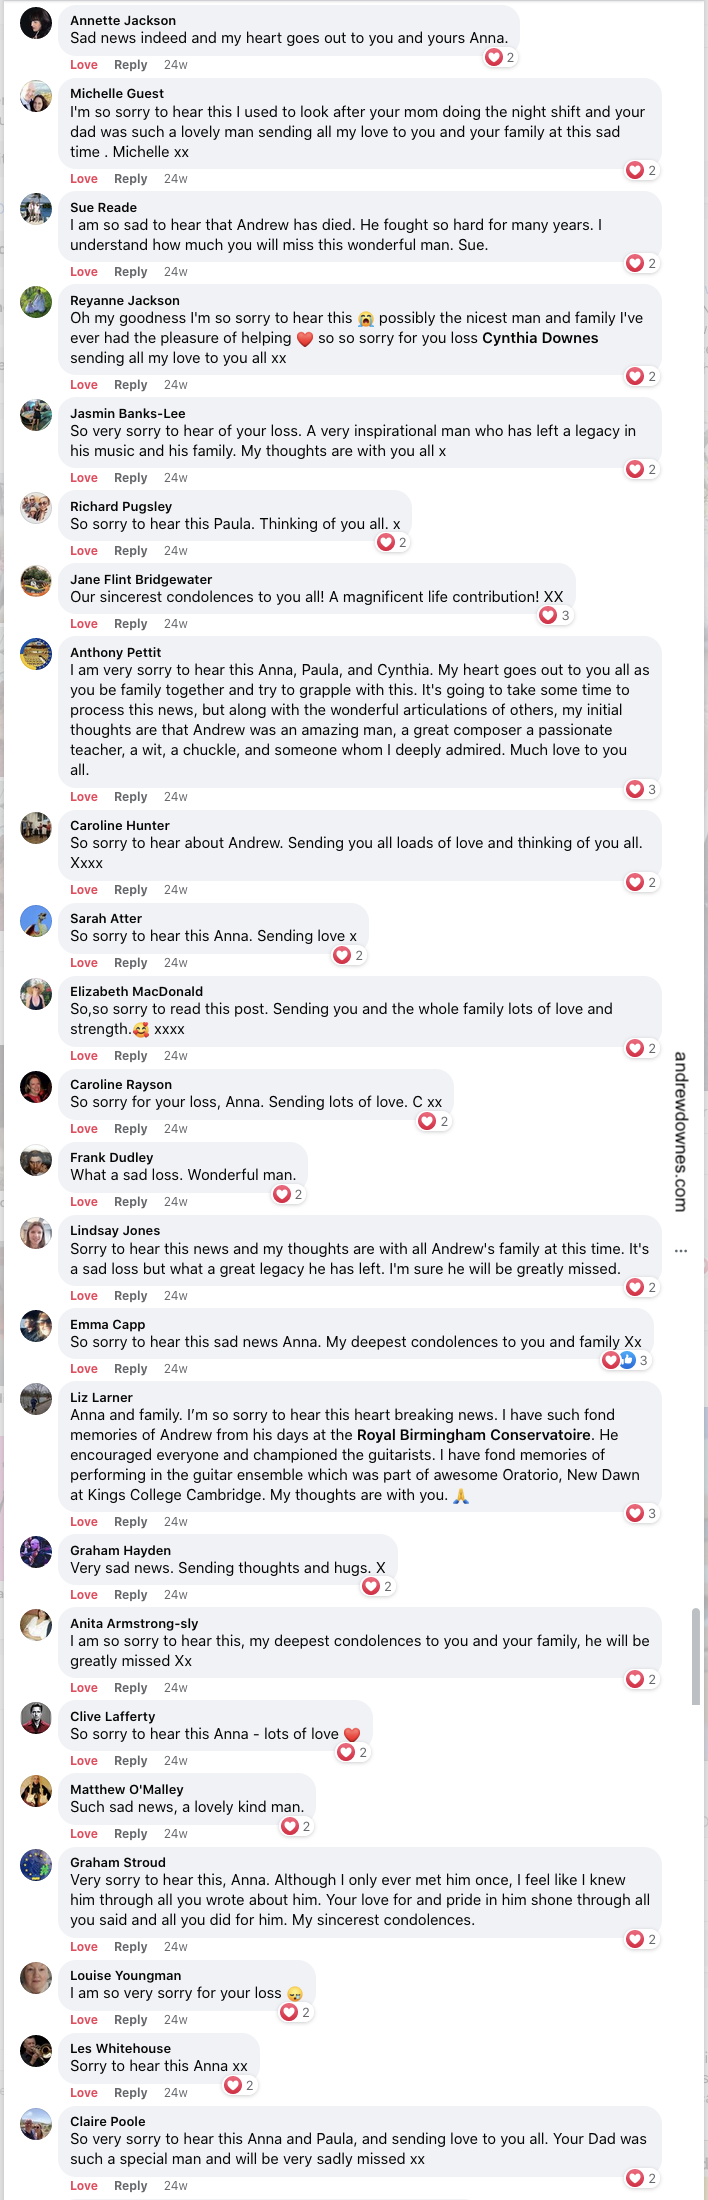708x2200 pixels.
Task: Click Frank Dudley's profile avatar
Action: pos(36,1161)
